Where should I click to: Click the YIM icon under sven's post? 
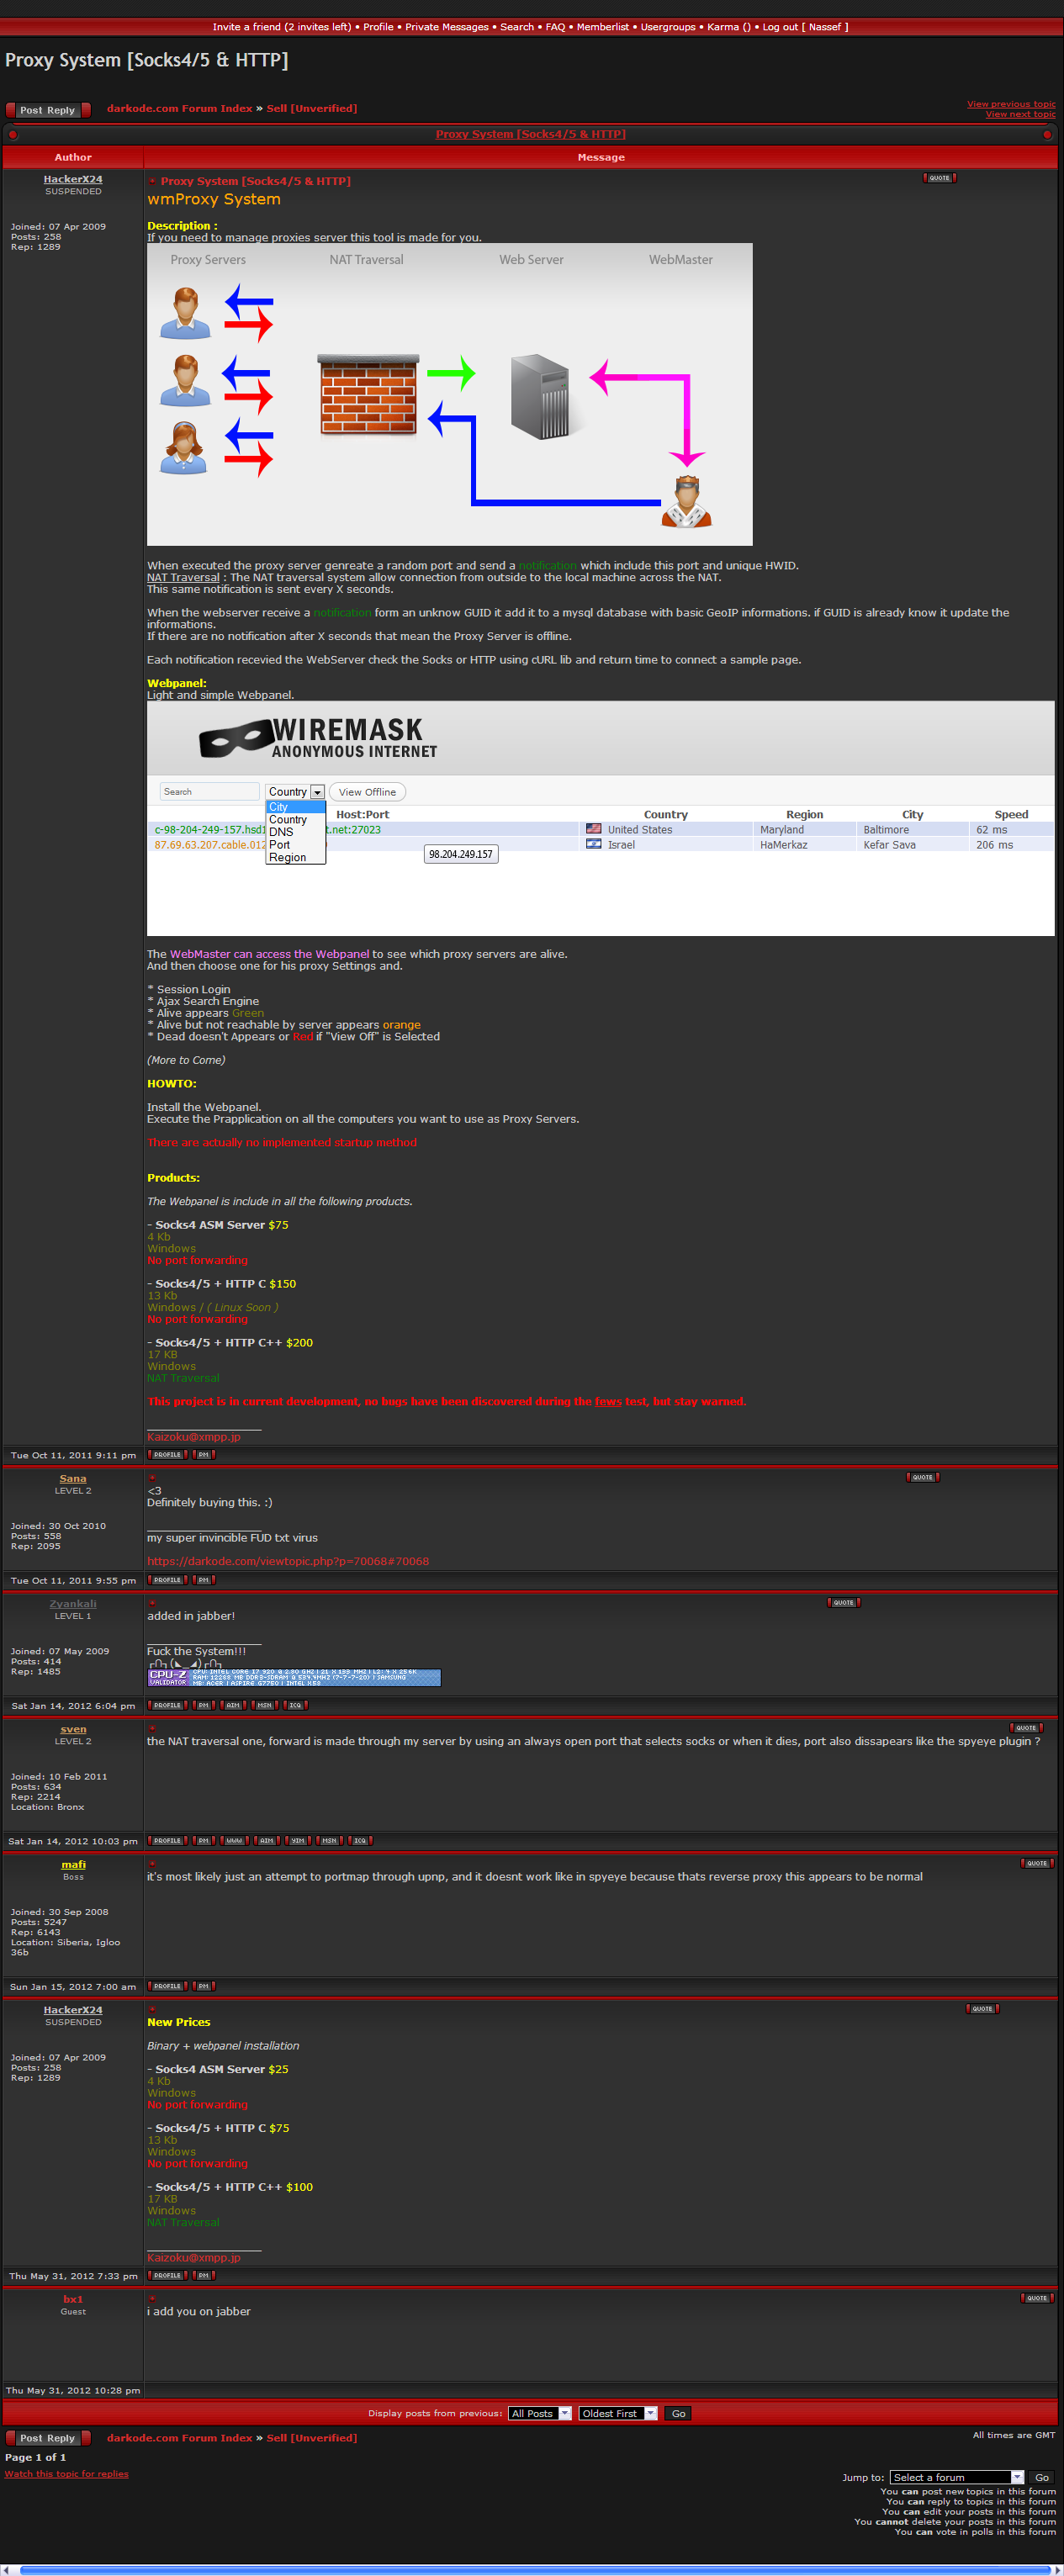coord(298,1840)
